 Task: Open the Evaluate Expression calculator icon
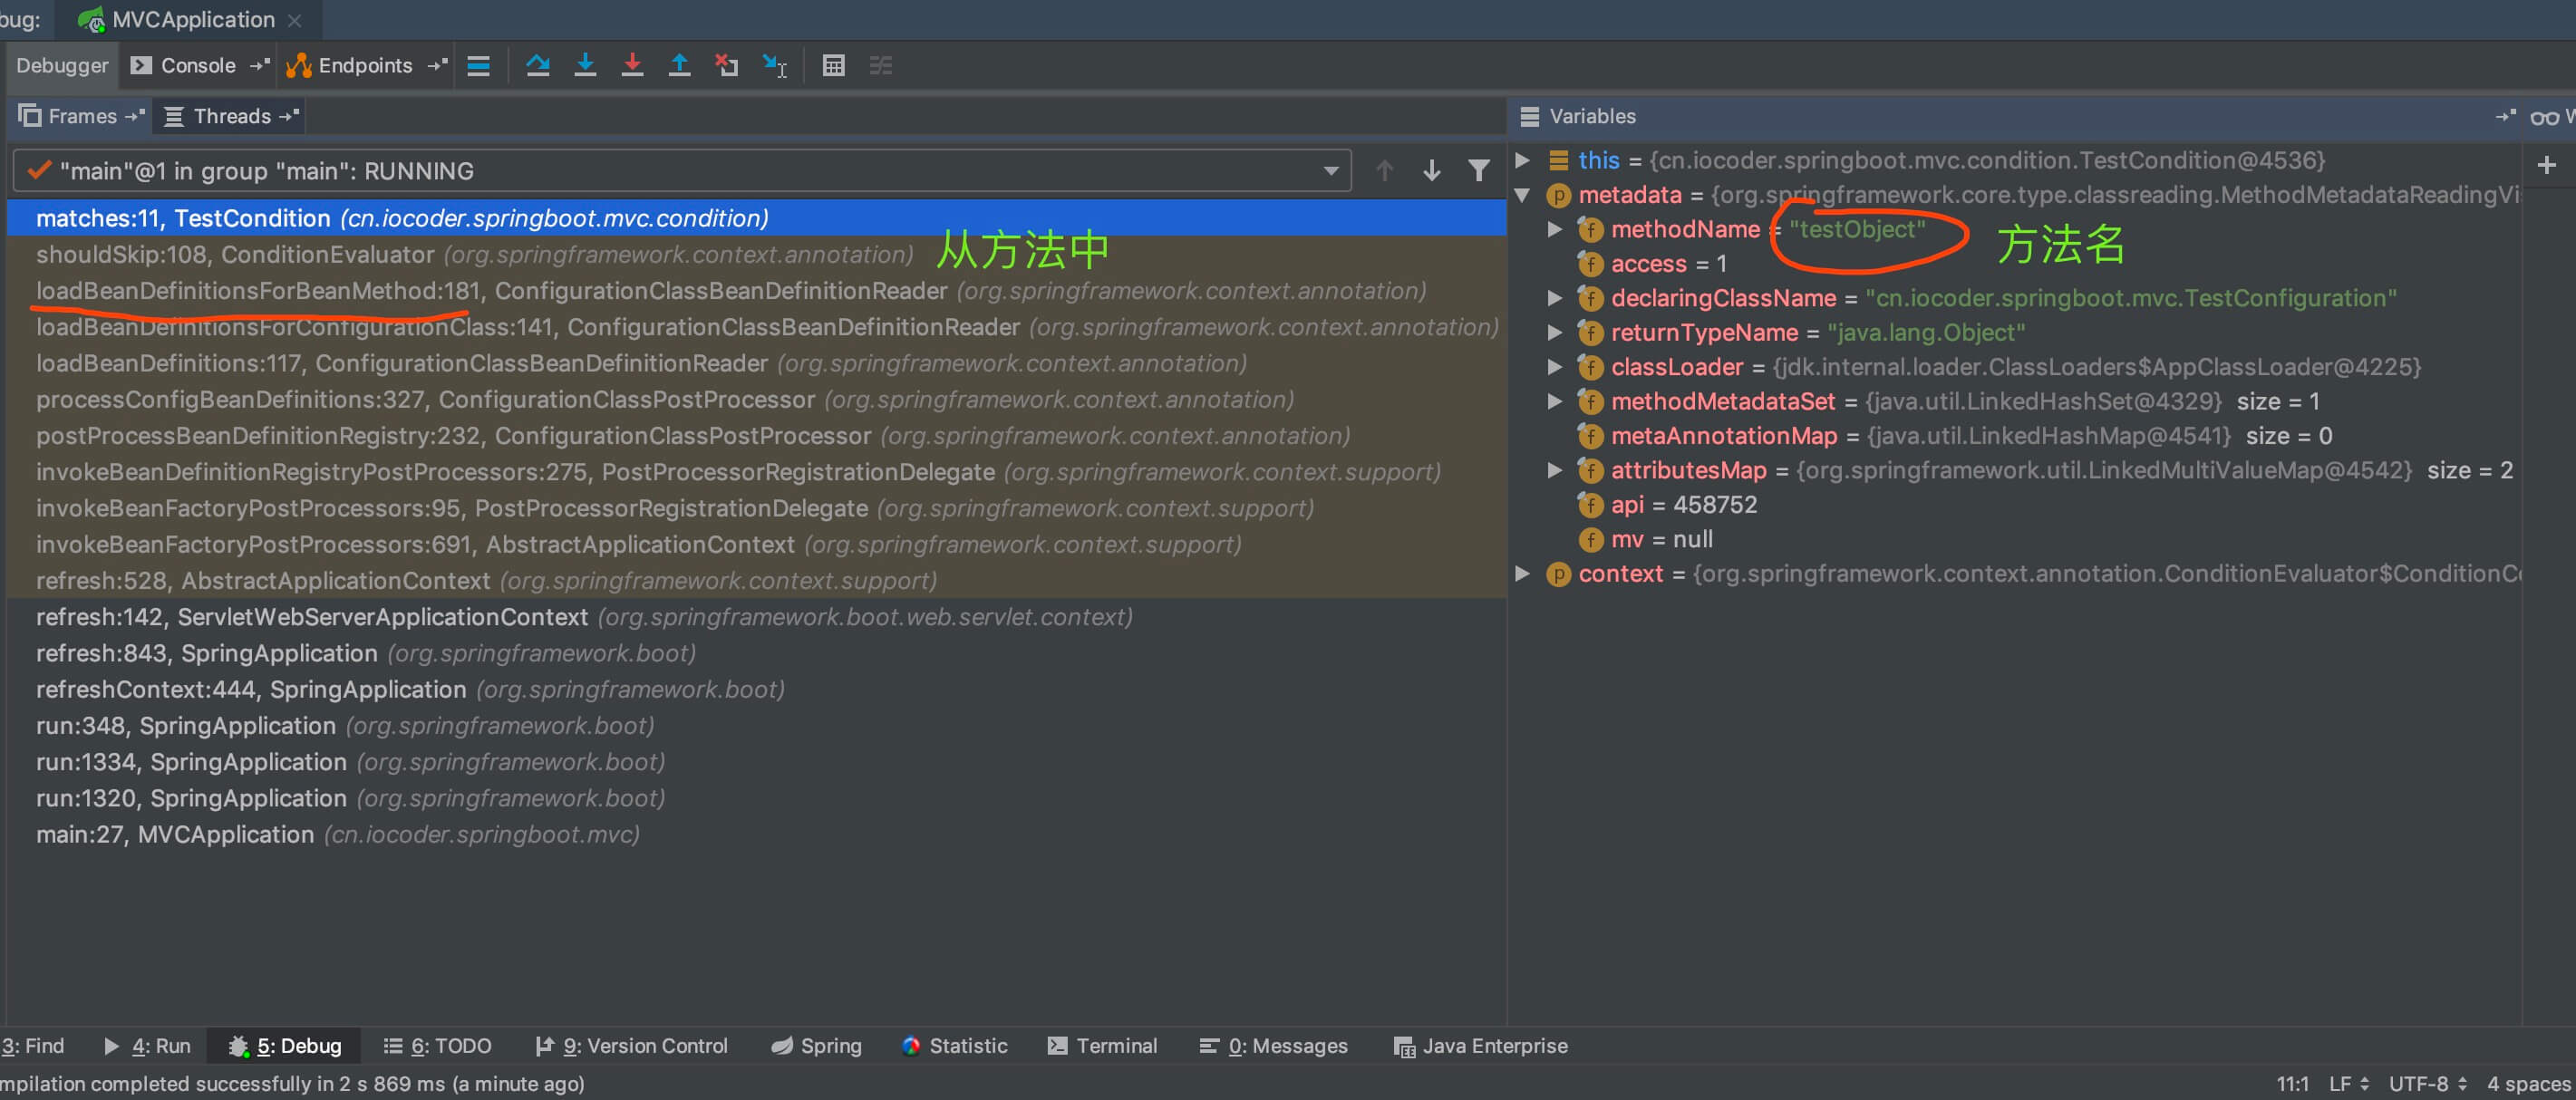pyautogui.click(x=833, y=65)
